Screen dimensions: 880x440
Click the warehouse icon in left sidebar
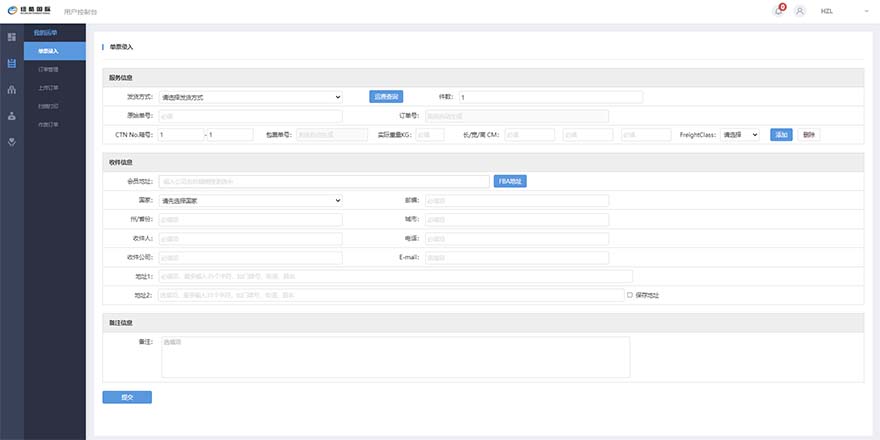[x=12, y=89]
